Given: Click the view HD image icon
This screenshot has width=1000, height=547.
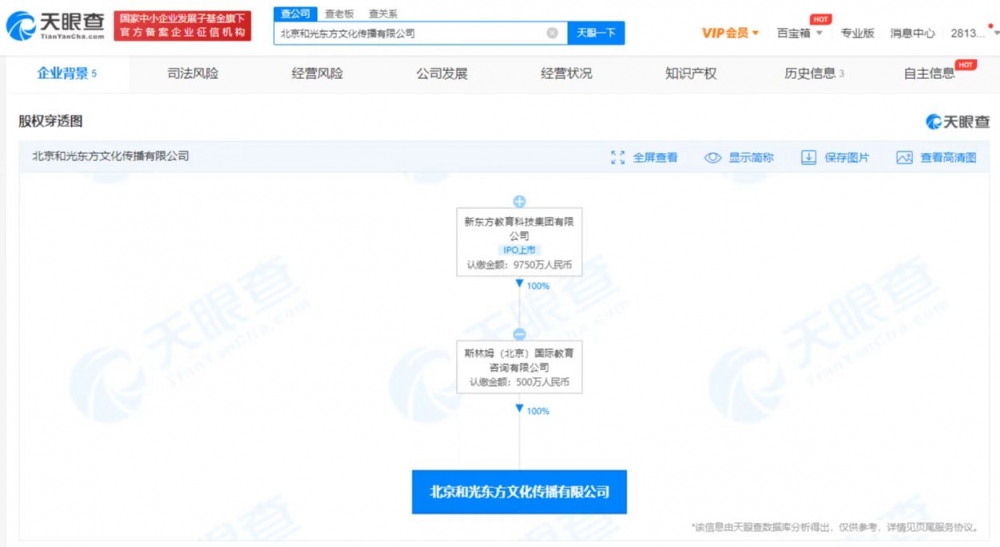Looking at the screenshot, I should point(904,157).
